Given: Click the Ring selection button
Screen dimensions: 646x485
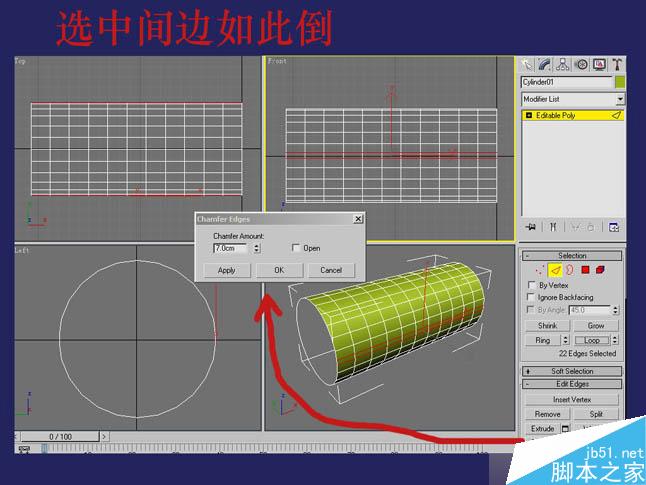Looking at the screenshot, I should 543,340.
